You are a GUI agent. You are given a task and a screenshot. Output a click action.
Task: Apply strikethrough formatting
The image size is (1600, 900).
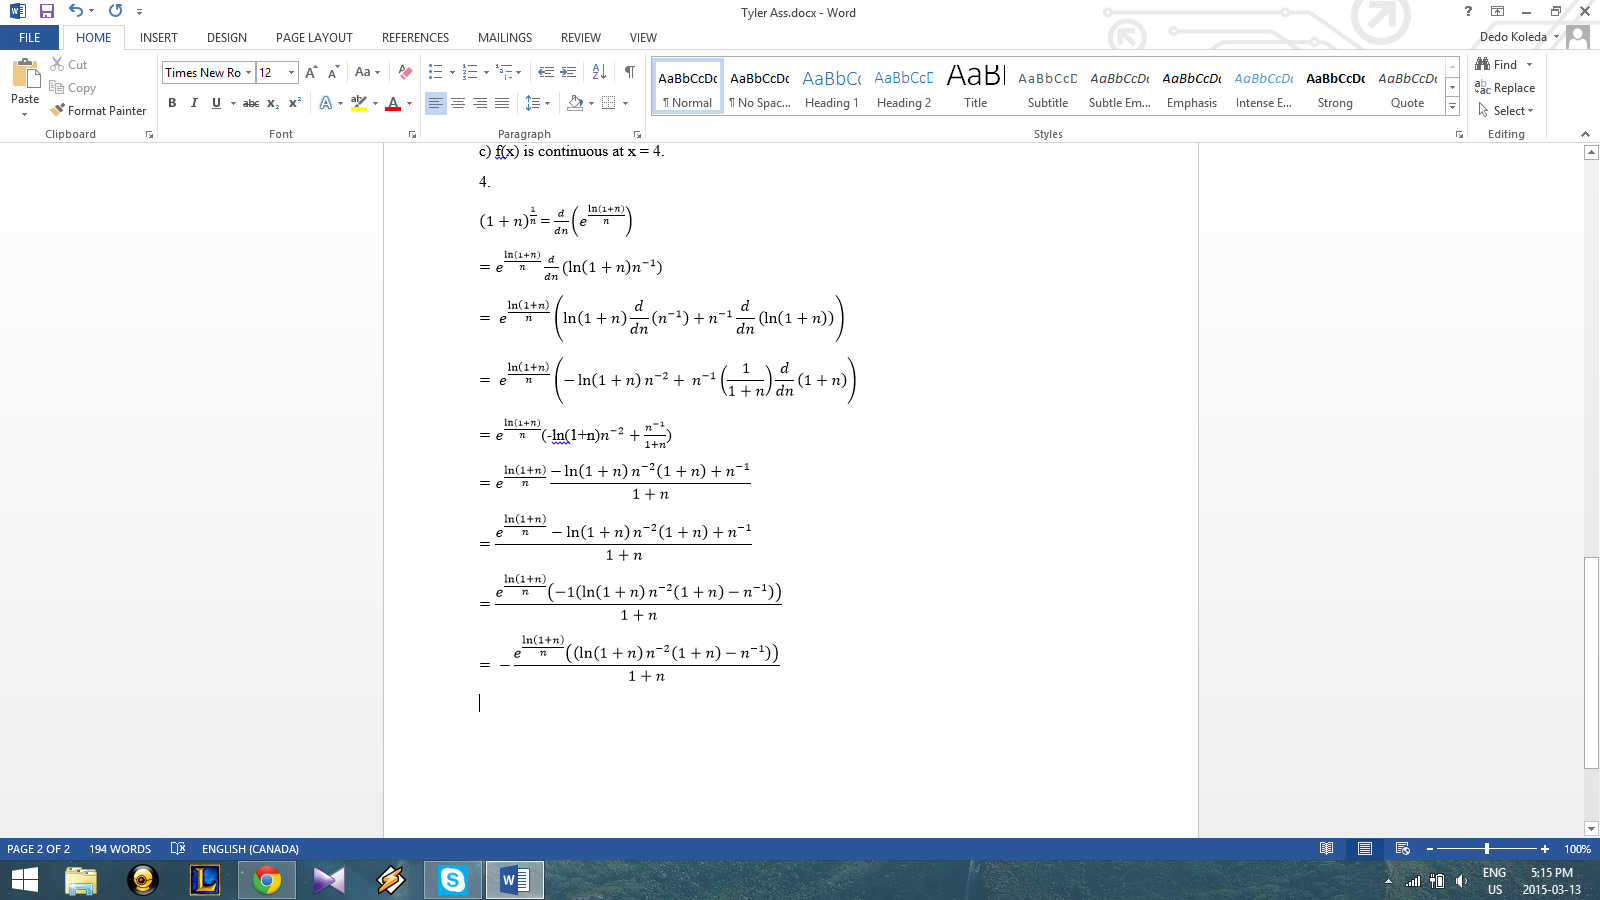point(251,103)
